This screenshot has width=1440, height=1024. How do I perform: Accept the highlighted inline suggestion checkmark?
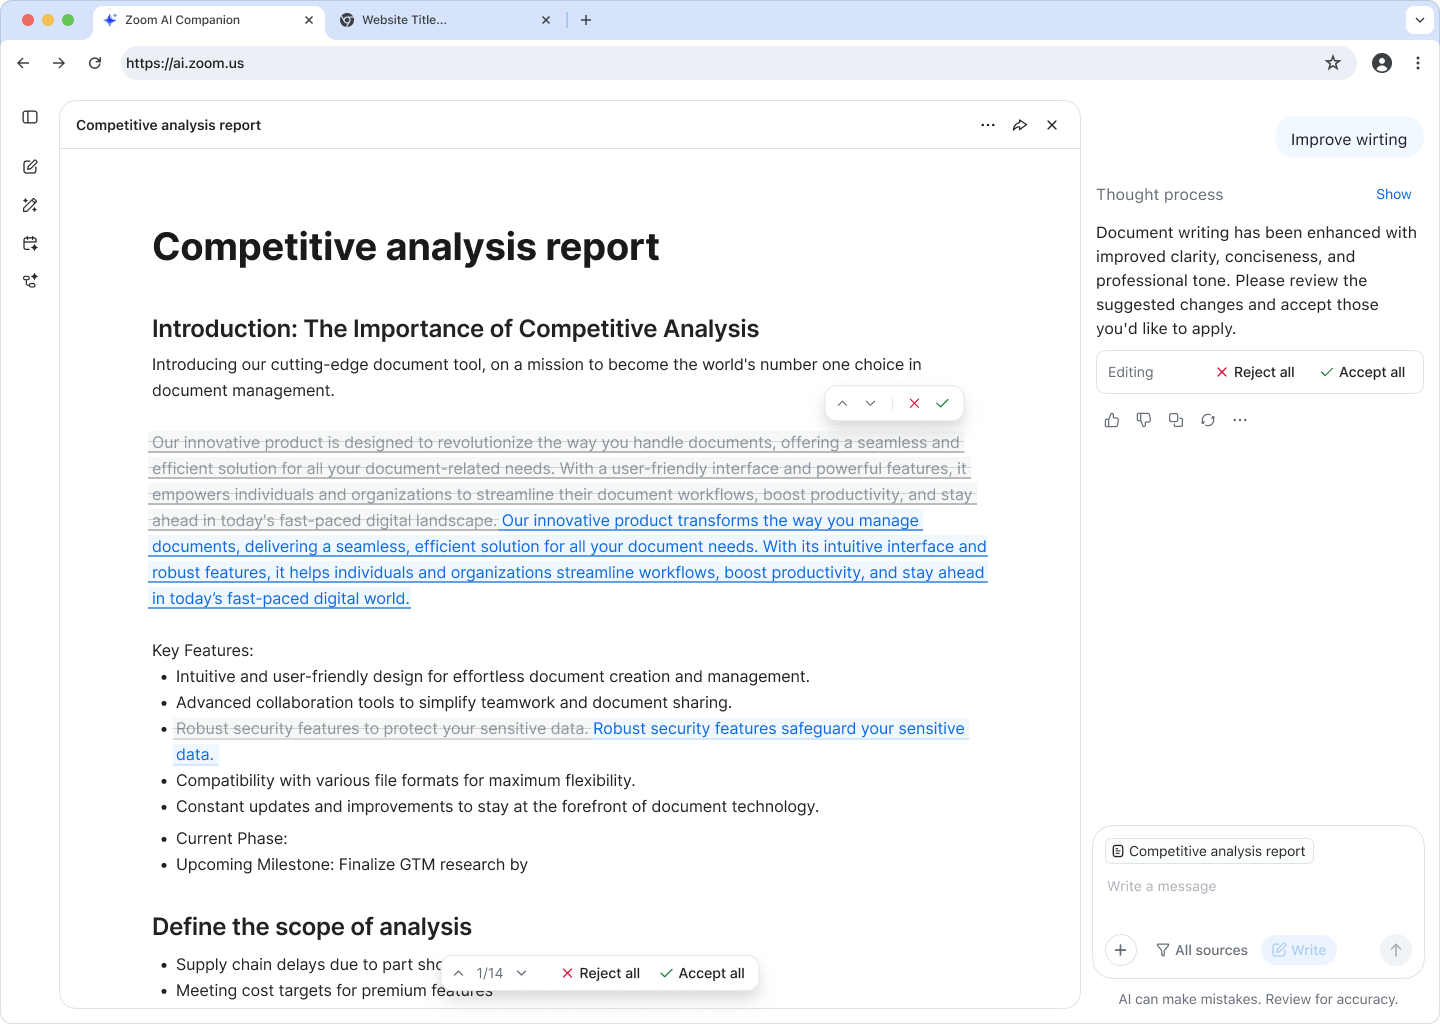[x=942, y=403]
